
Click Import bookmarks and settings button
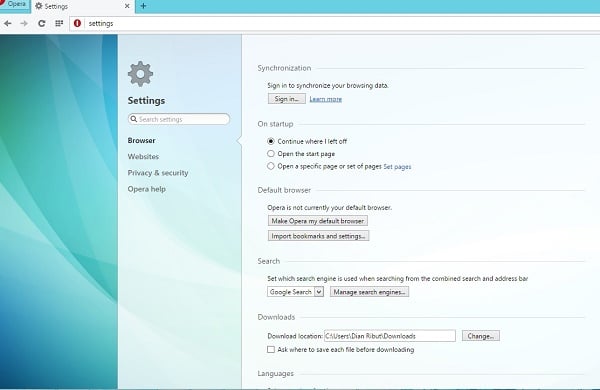coord(318,236)
